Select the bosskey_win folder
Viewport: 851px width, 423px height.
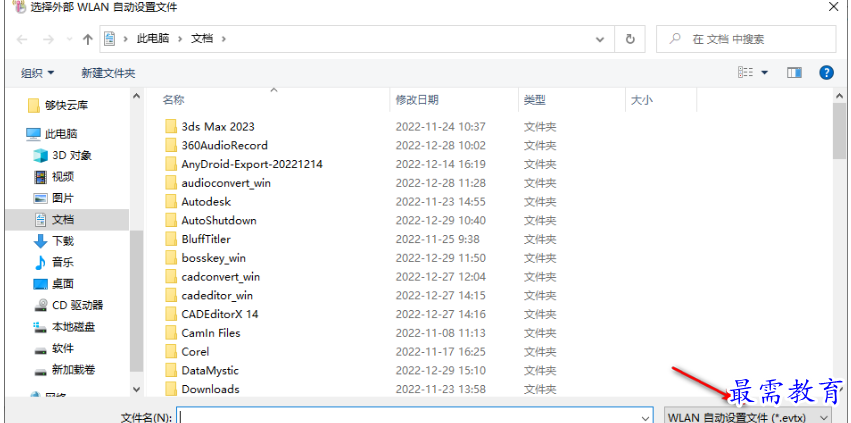click(x=213, y=258)
